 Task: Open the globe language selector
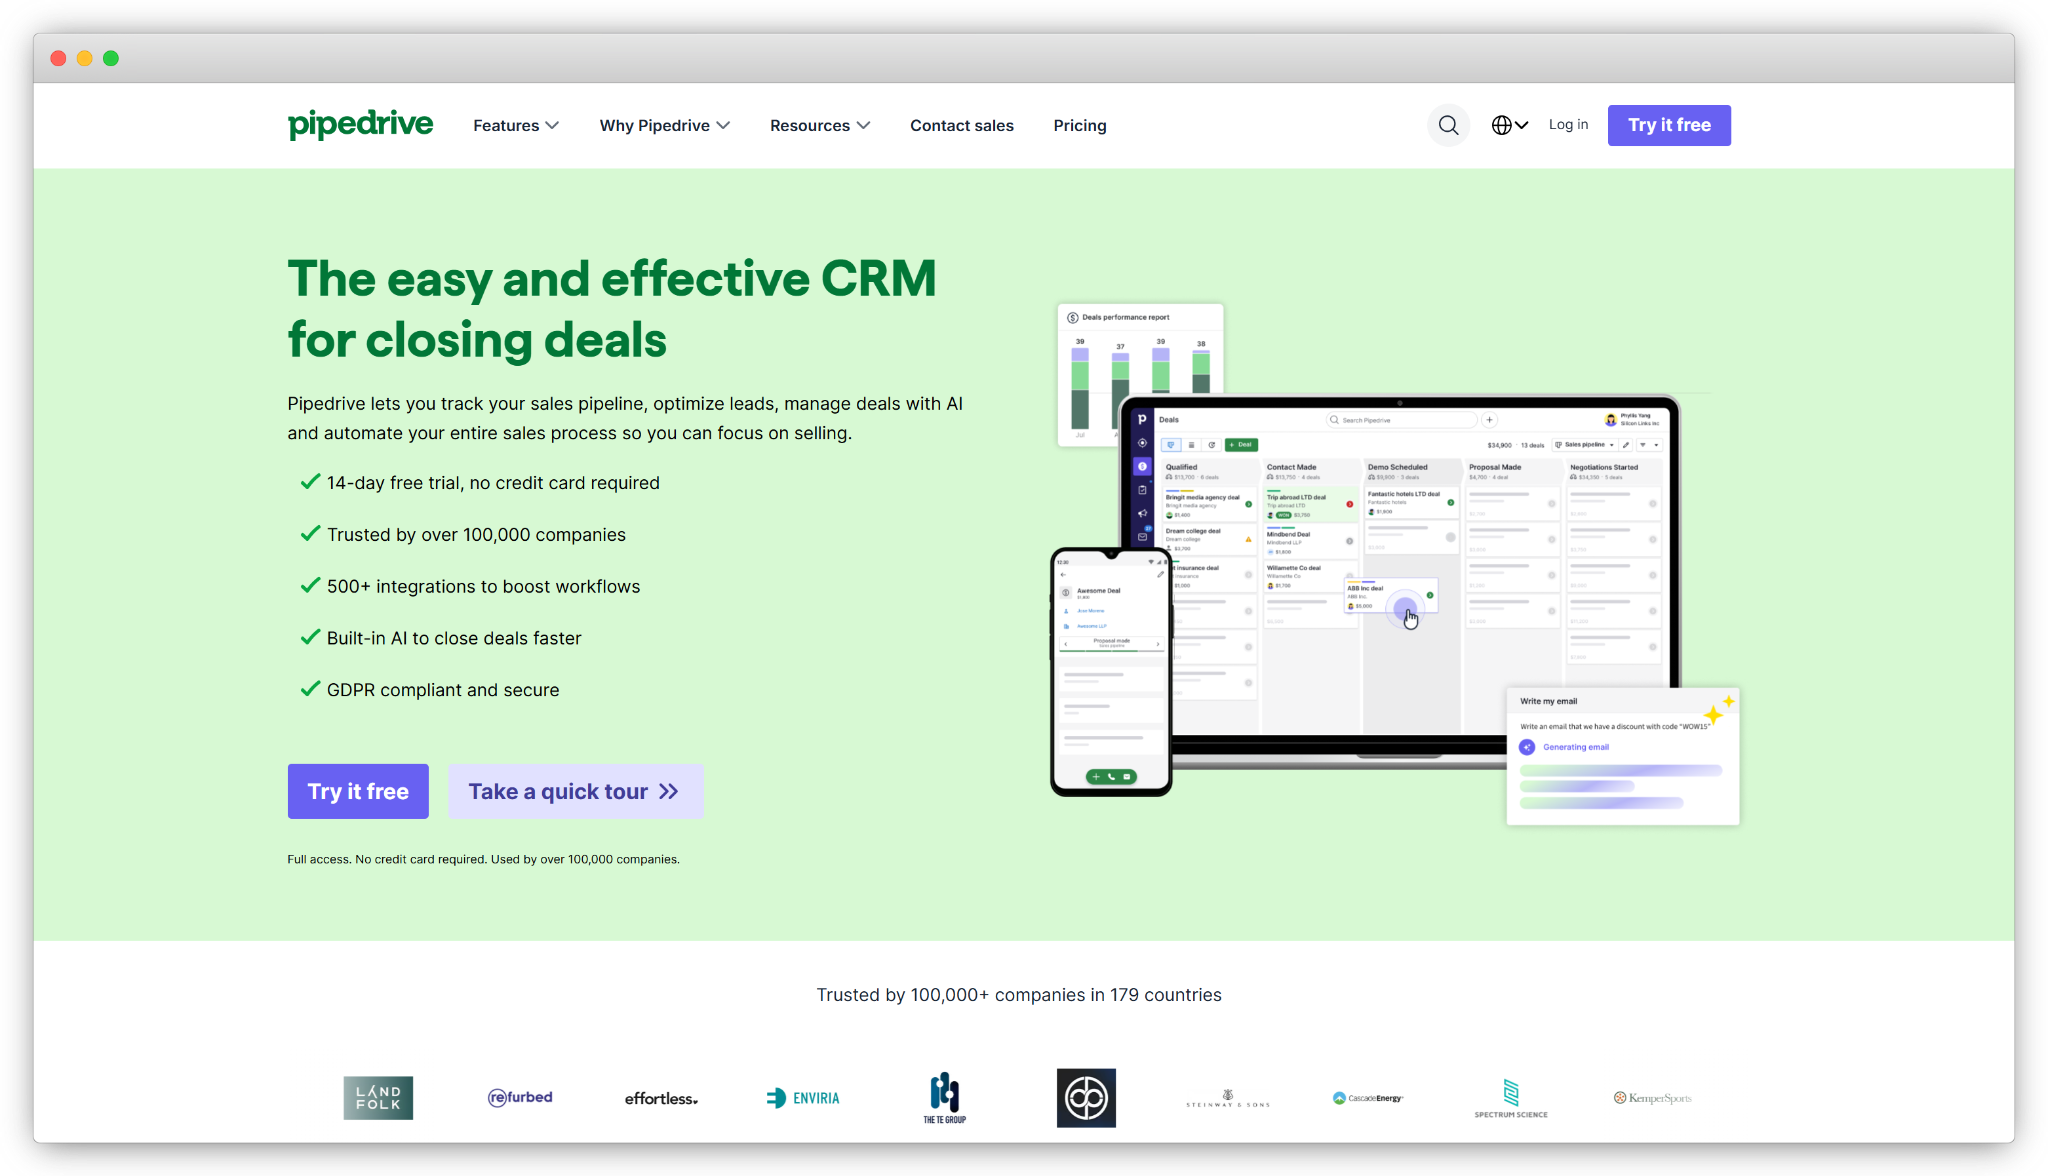(x=1509, y=125)
